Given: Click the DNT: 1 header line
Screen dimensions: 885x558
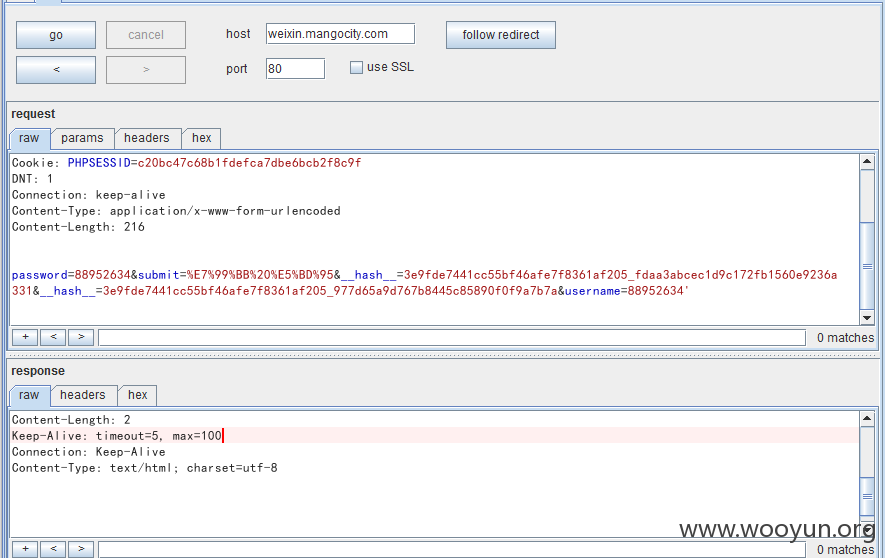Looking at the screenshot, I should tap(32, 179).
